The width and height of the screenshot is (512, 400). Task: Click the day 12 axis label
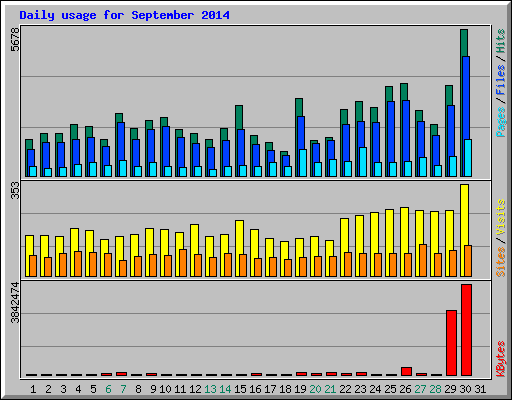coord(195,389)
